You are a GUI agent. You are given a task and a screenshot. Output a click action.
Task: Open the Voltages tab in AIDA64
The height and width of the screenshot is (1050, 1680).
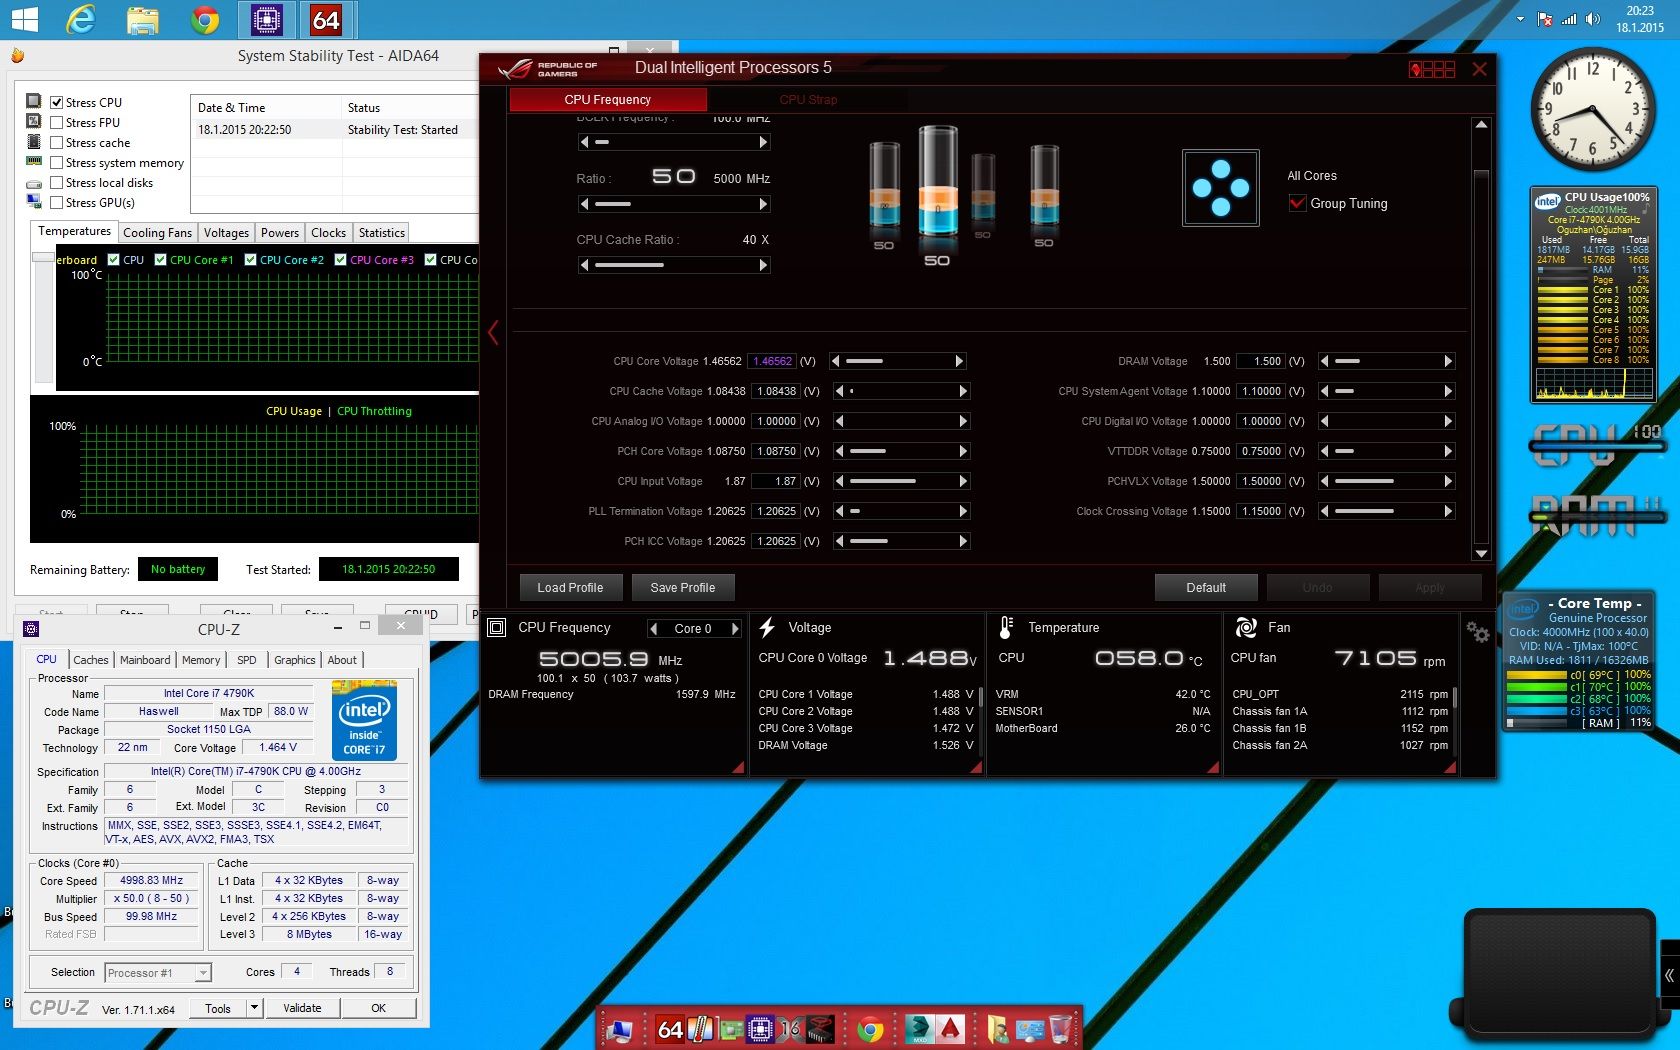(226, 233)
